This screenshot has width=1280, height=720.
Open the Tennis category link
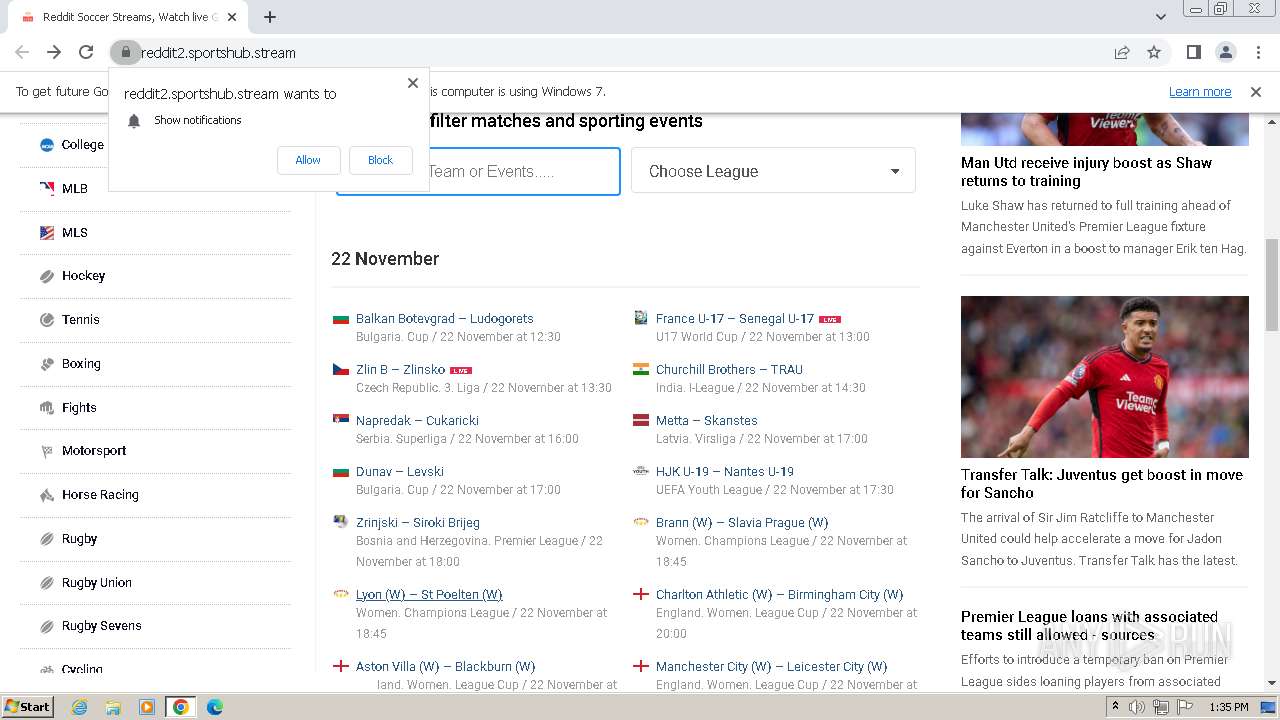point(81,319)
